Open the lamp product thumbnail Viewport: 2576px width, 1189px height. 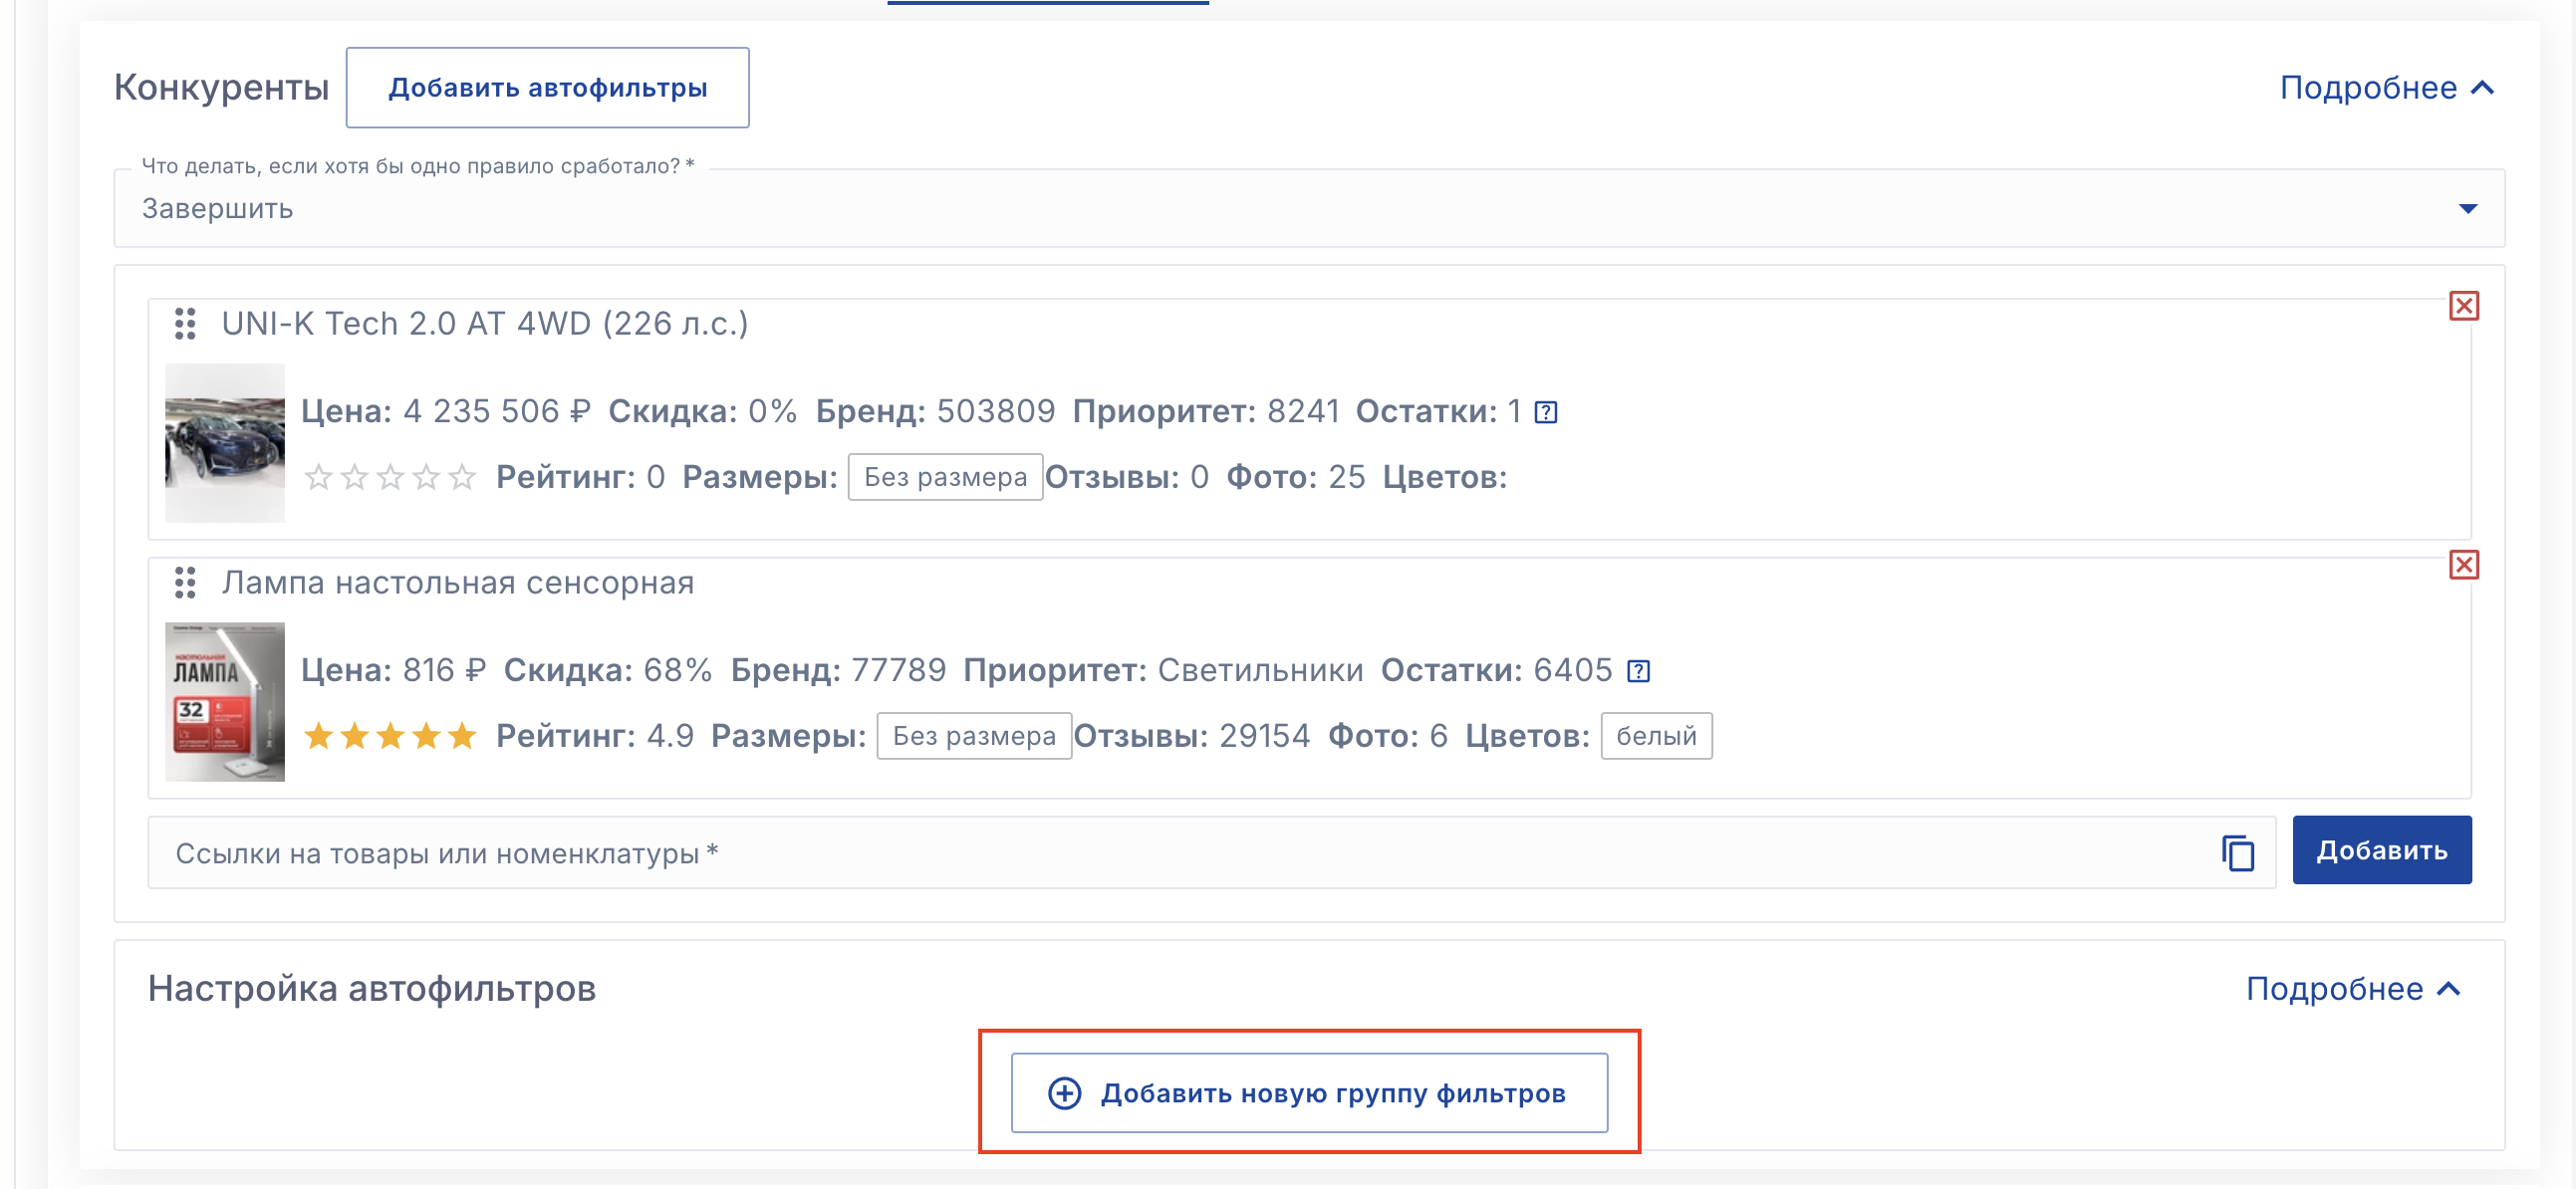tap(225, 702)
